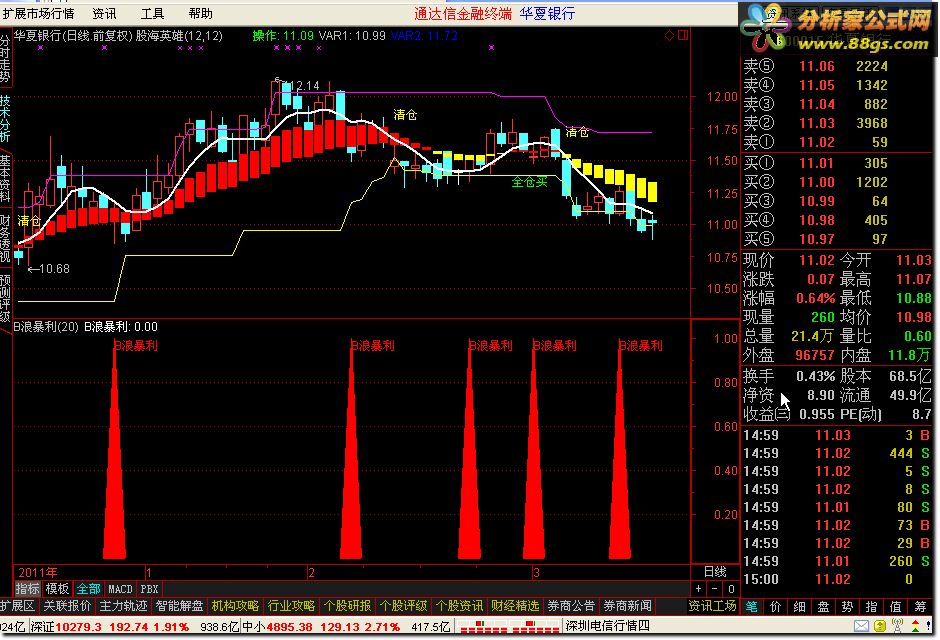
Task: Click the 中小 index value 4895.38
Action: [x=290, y=627]
